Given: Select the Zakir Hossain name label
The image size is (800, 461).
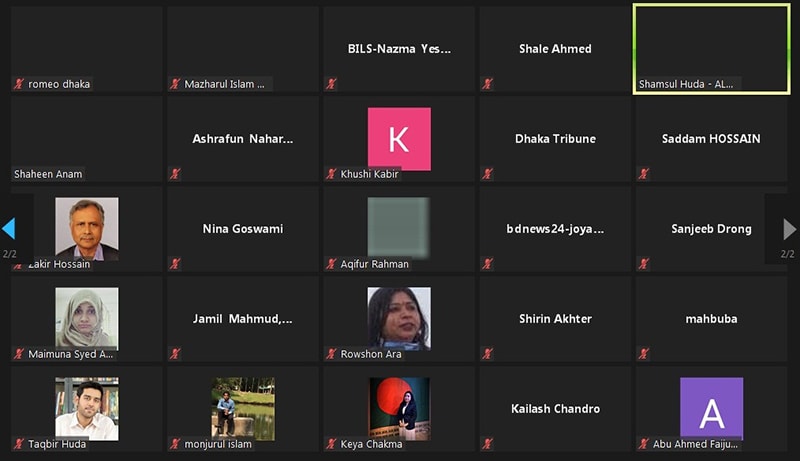Looking at the screenshot, I should click(x=59, y=264).
